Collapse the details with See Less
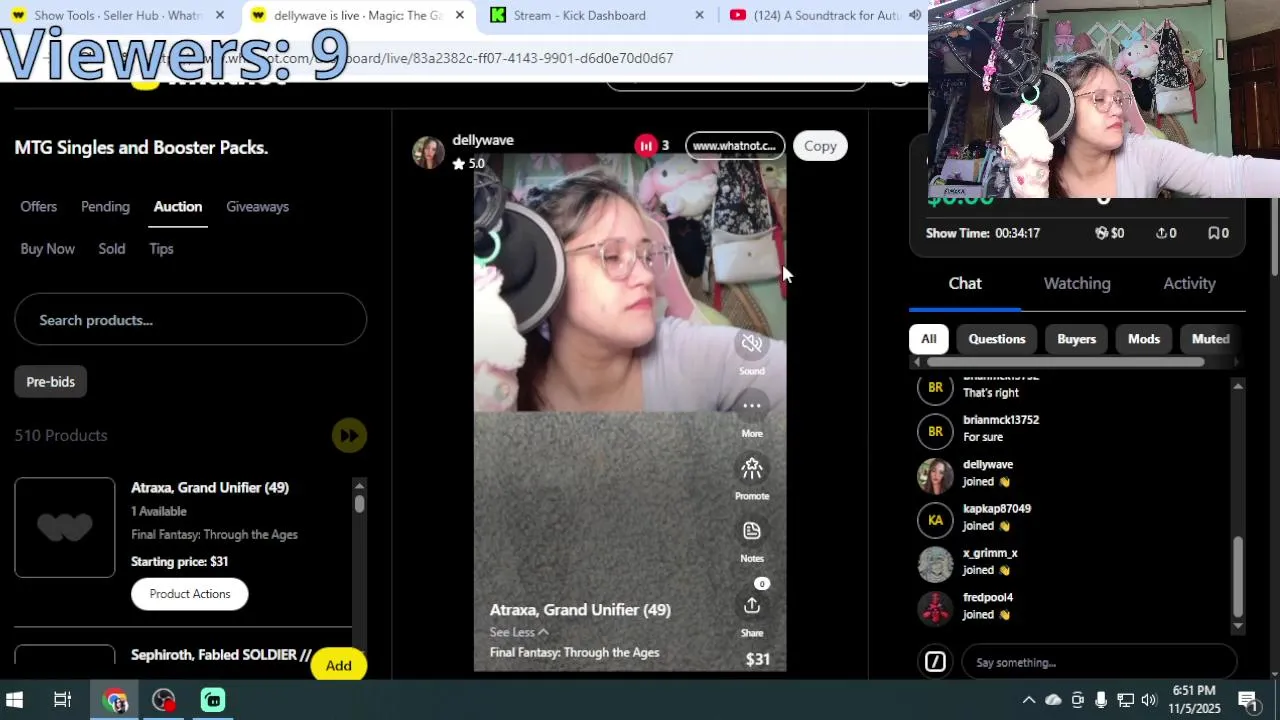1280x720 pixels. [518, 632]
